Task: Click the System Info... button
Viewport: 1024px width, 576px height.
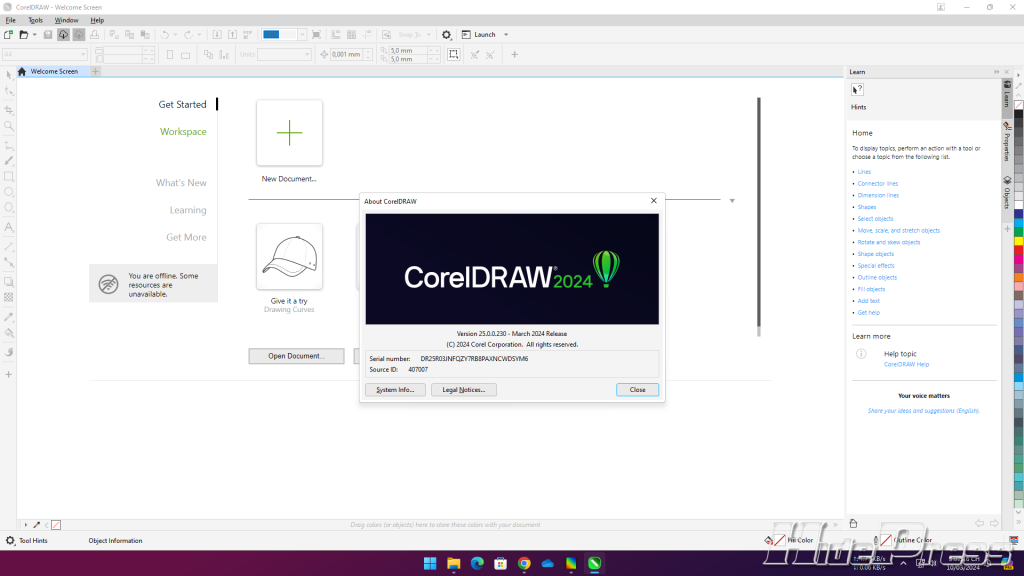Action: [395, 390]
